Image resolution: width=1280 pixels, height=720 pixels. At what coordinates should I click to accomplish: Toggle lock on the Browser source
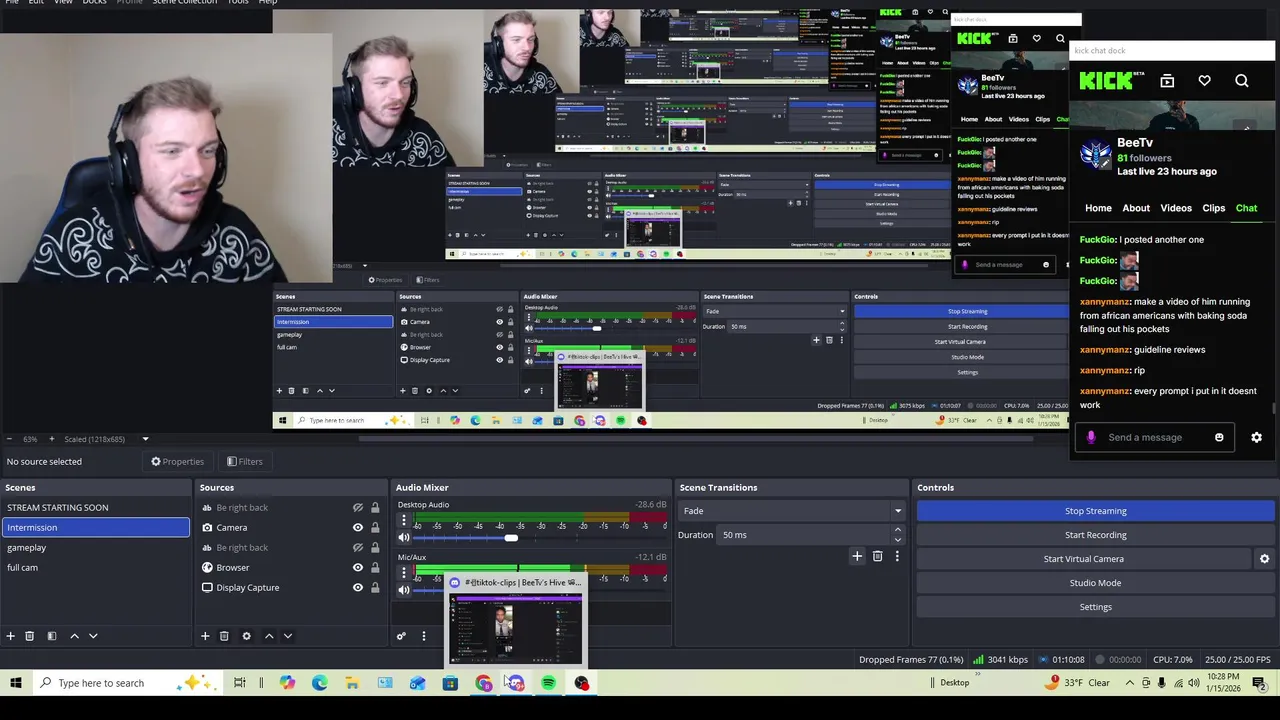point(375,568)
